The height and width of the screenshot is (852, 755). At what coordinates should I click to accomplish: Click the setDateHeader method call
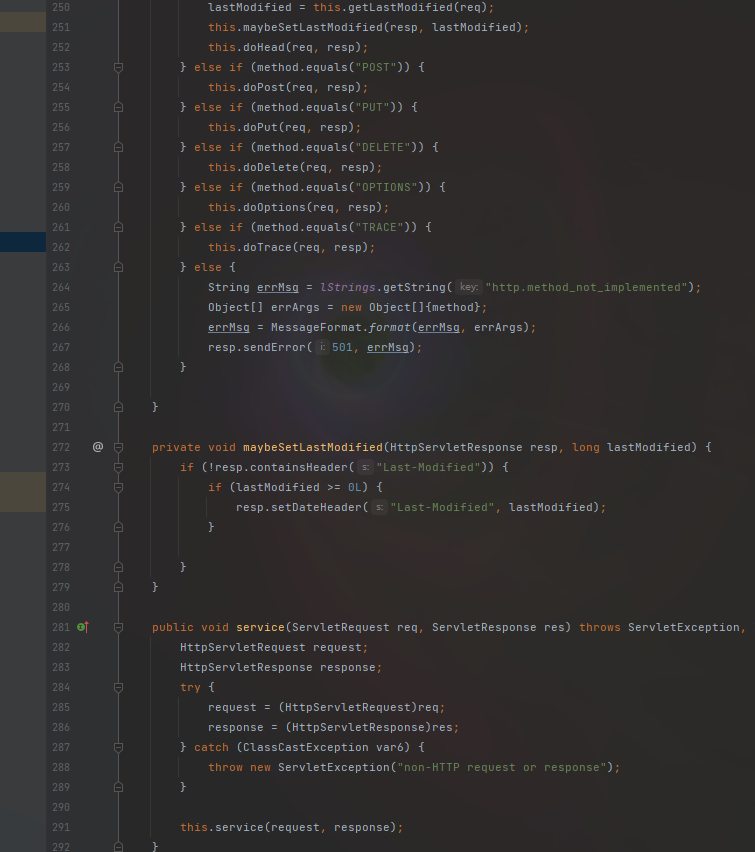(316, 507)
